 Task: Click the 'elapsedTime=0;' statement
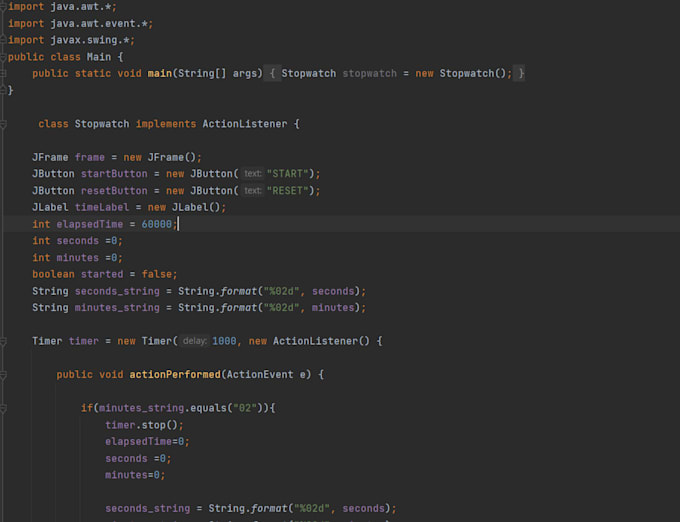[x=147, y=441]
